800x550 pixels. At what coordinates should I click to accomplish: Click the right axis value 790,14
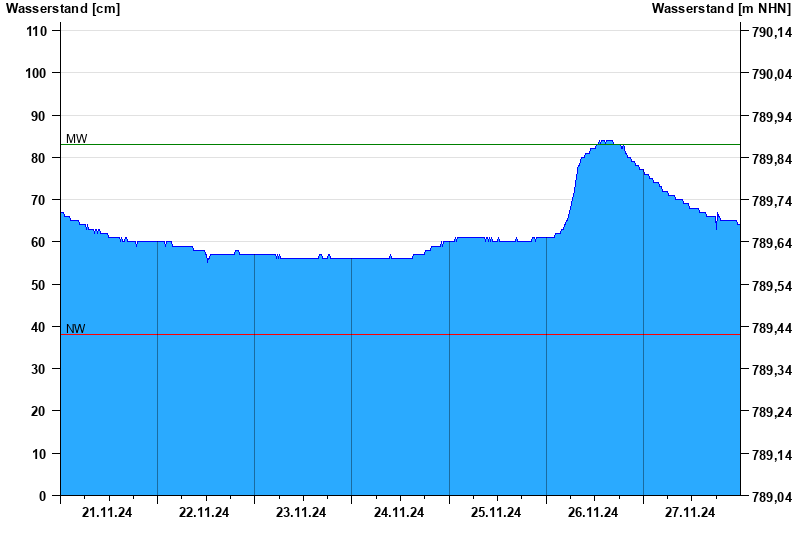772,32
